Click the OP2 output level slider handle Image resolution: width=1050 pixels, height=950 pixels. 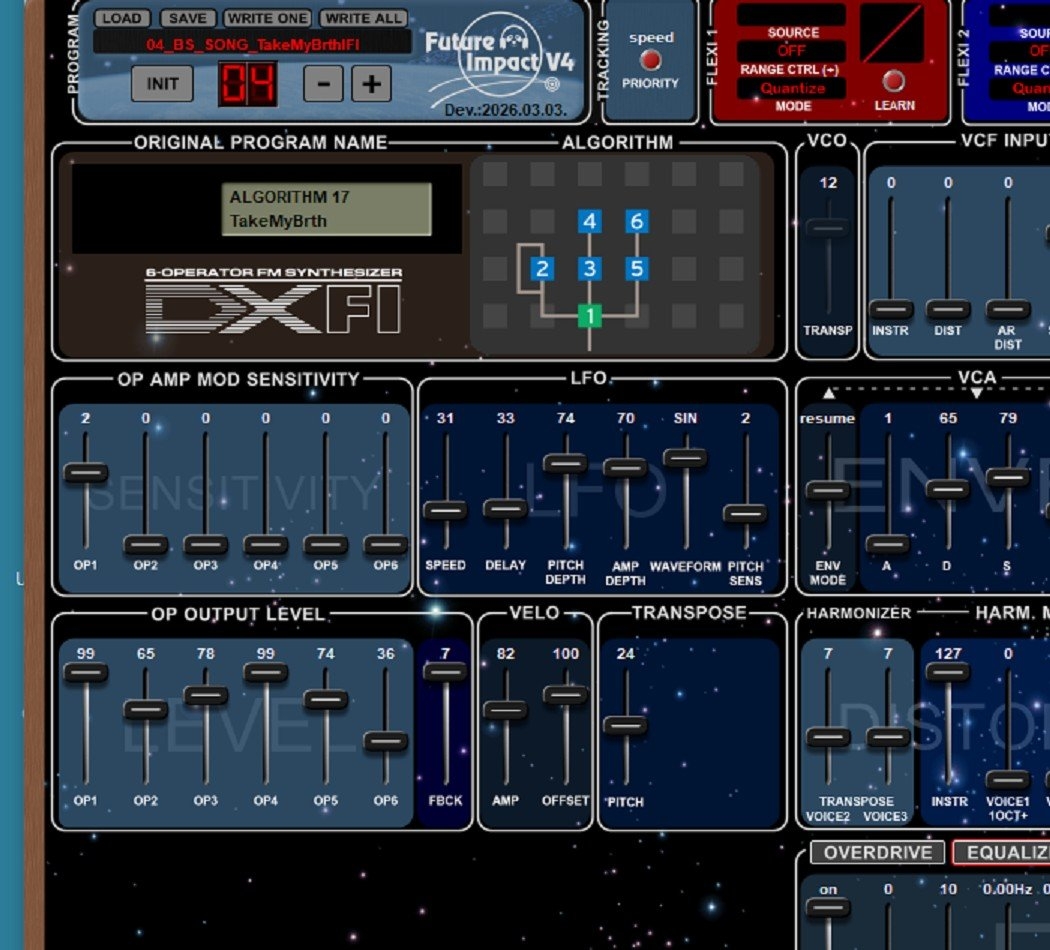[x=146, y=710]
